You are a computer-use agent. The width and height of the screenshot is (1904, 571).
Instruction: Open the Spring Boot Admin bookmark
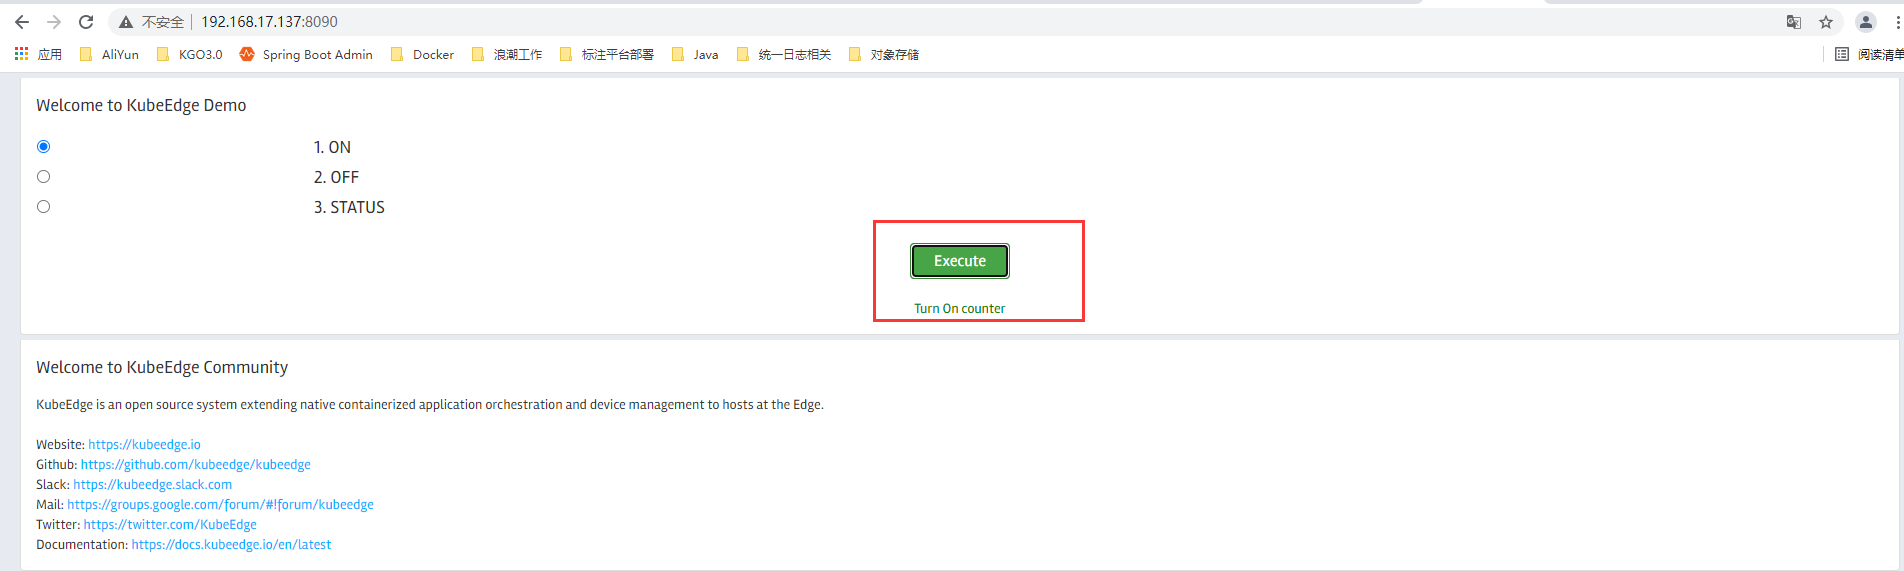[306, 54]
